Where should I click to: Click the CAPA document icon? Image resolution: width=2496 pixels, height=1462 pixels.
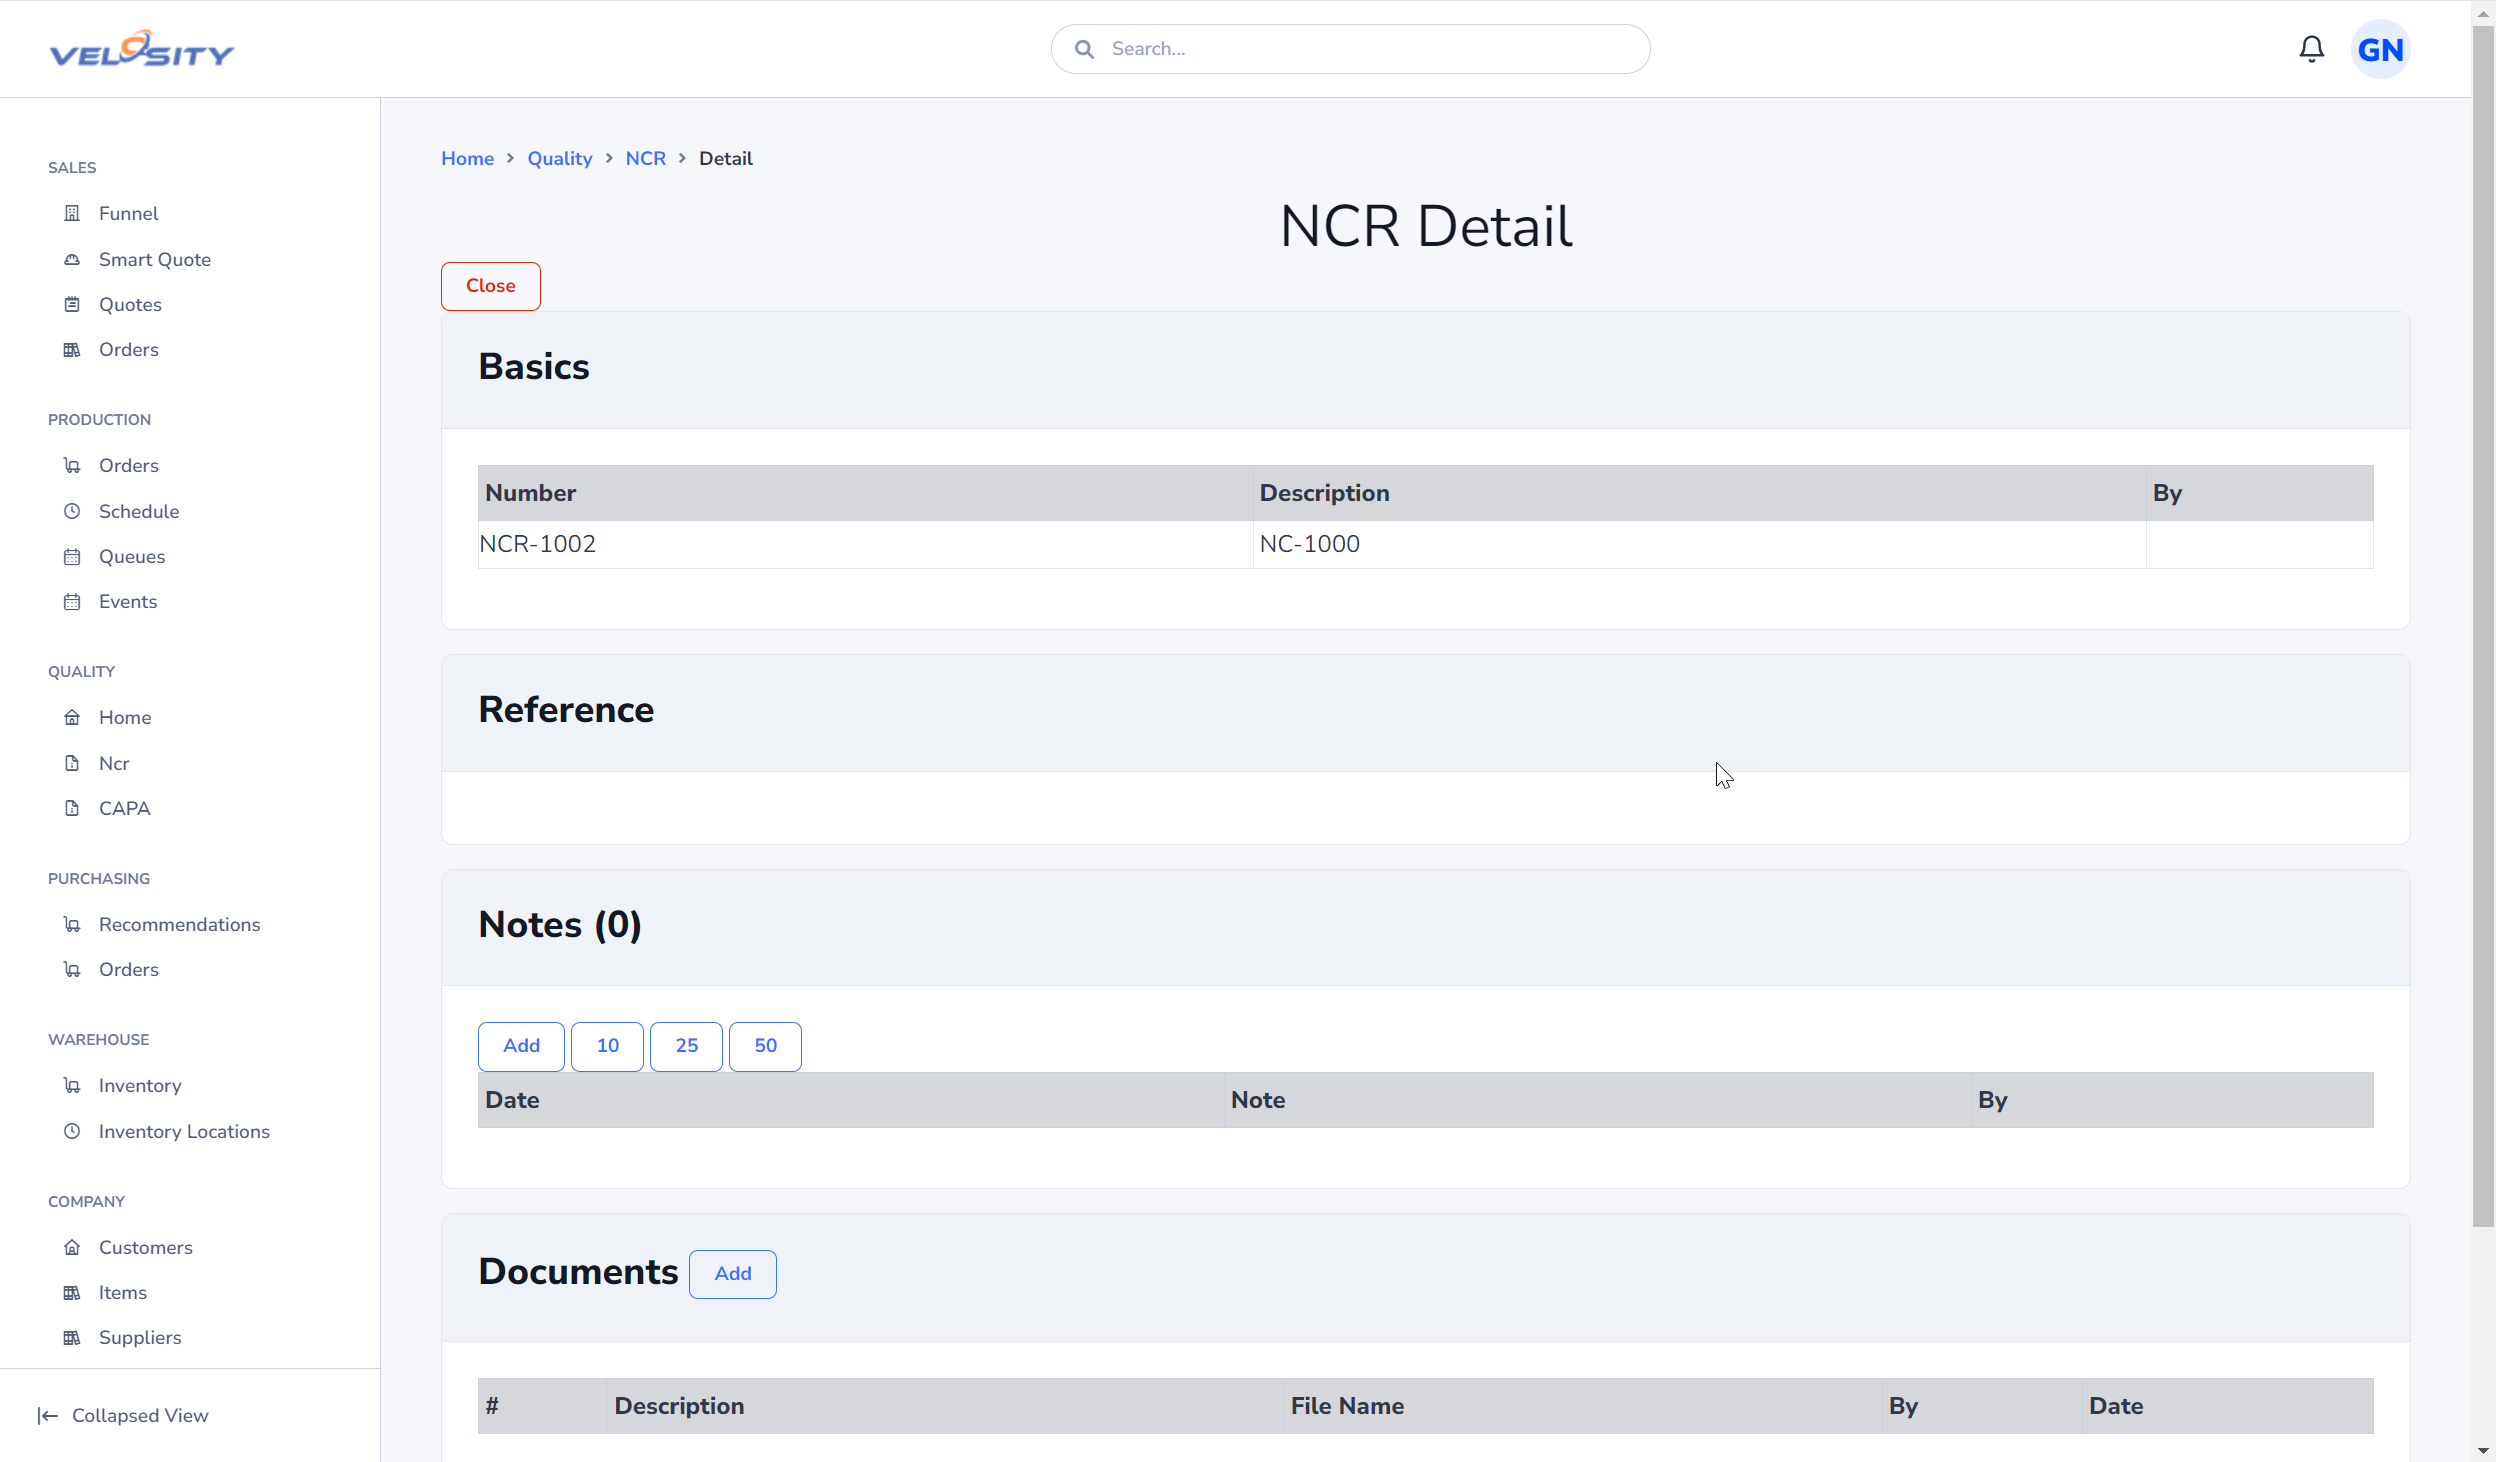[72, 808]
